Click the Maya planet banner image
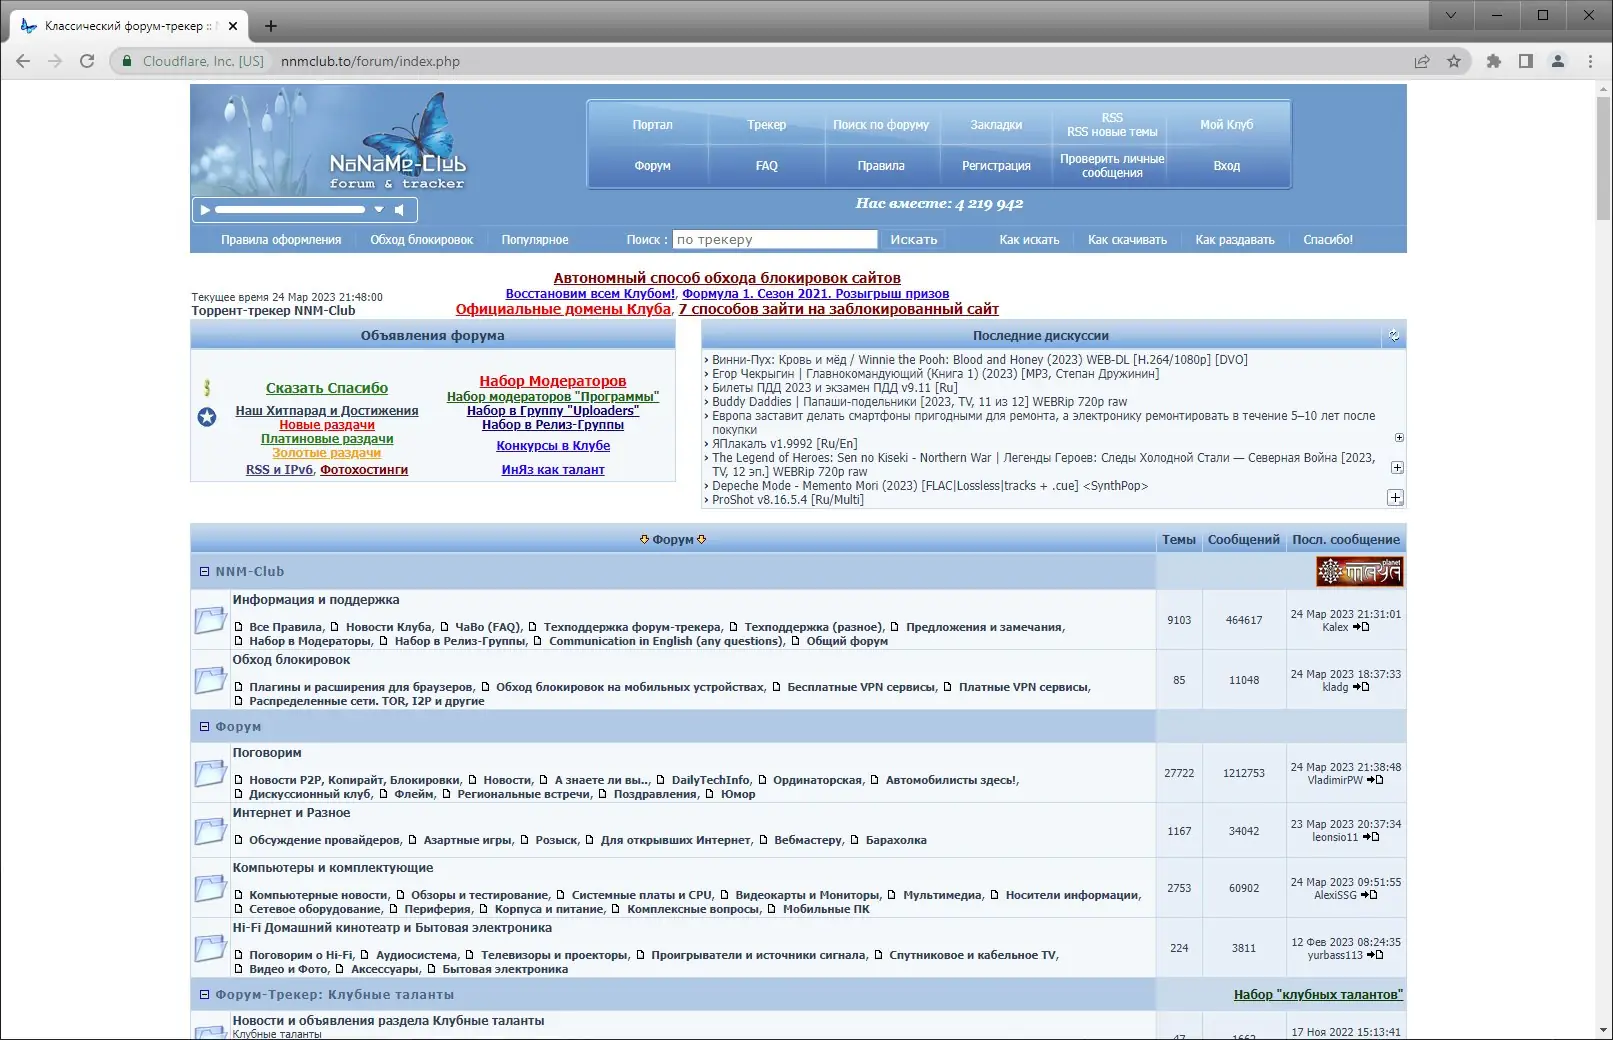Viewport: 1613px width, 1040px height. pos(1359,571)
